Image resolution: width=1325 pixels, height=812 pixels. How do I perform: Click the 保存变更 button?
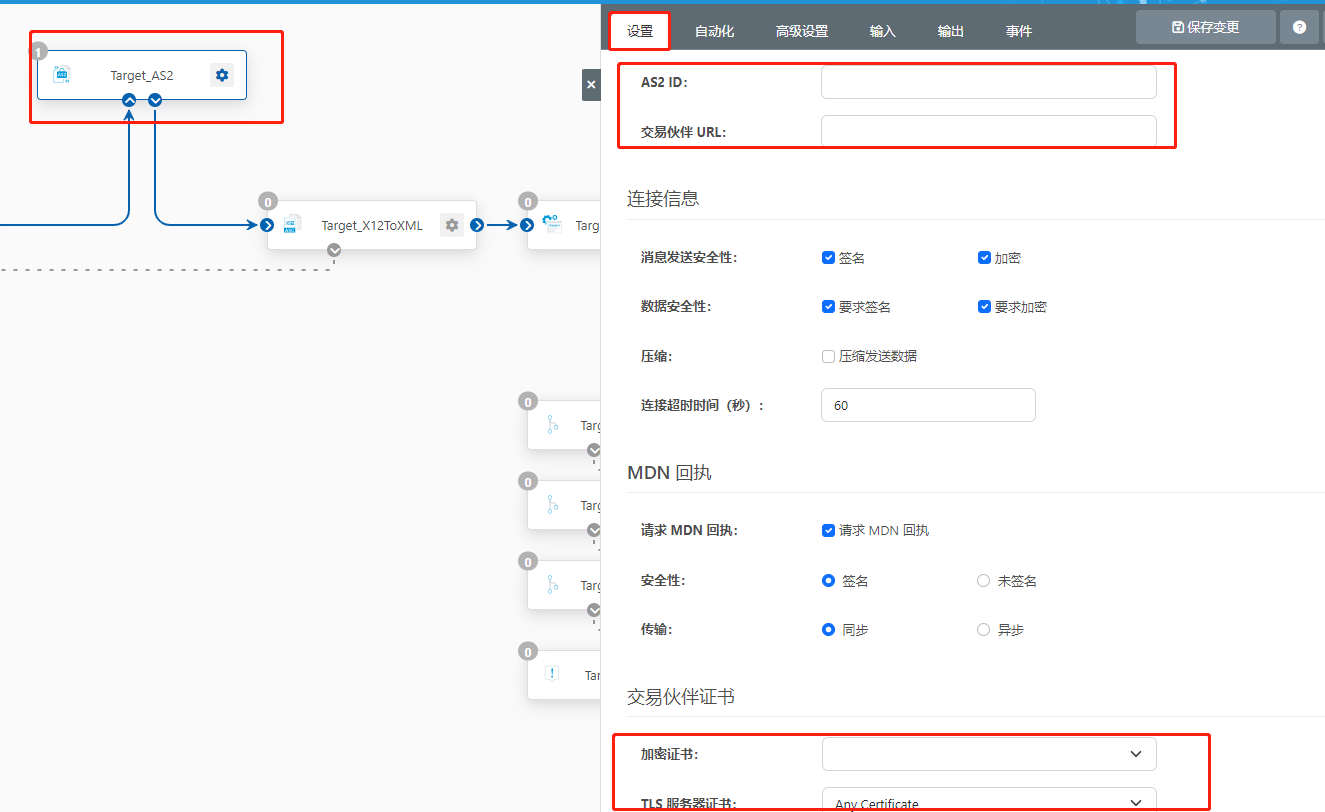click(1205, 27)
